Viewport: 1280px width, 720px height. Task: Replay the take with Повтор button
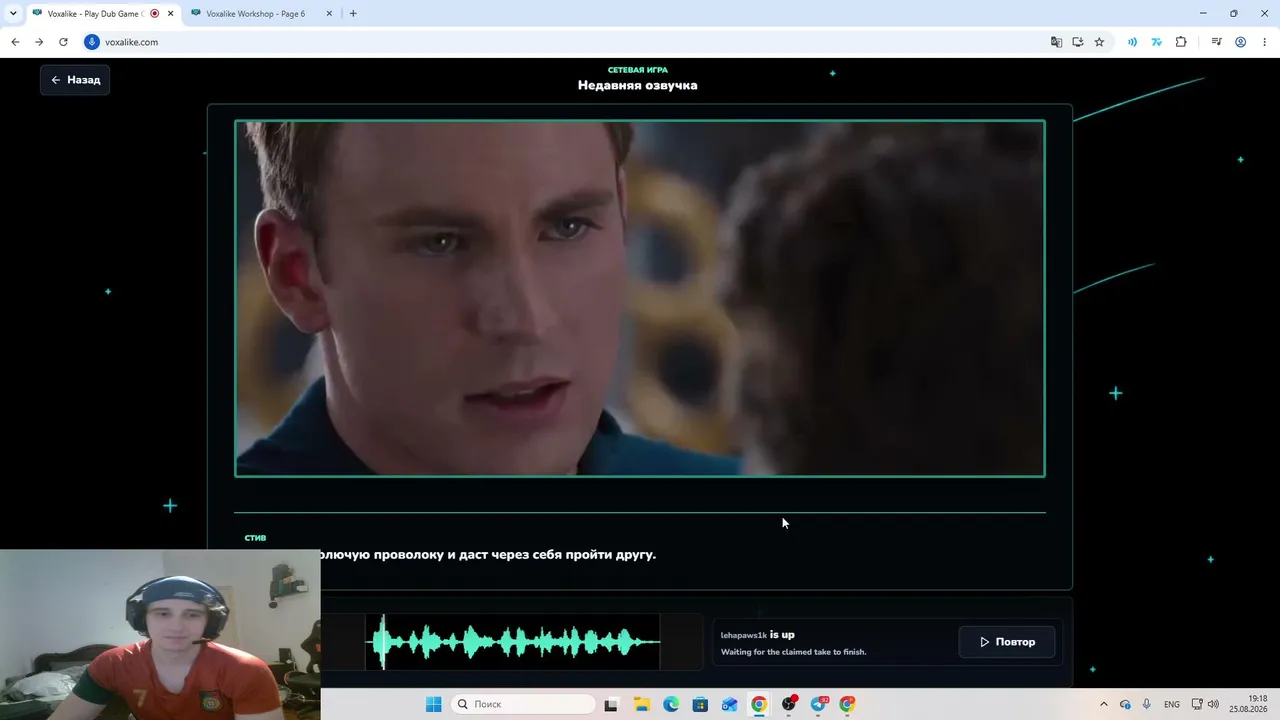(x=1007, y=642)
